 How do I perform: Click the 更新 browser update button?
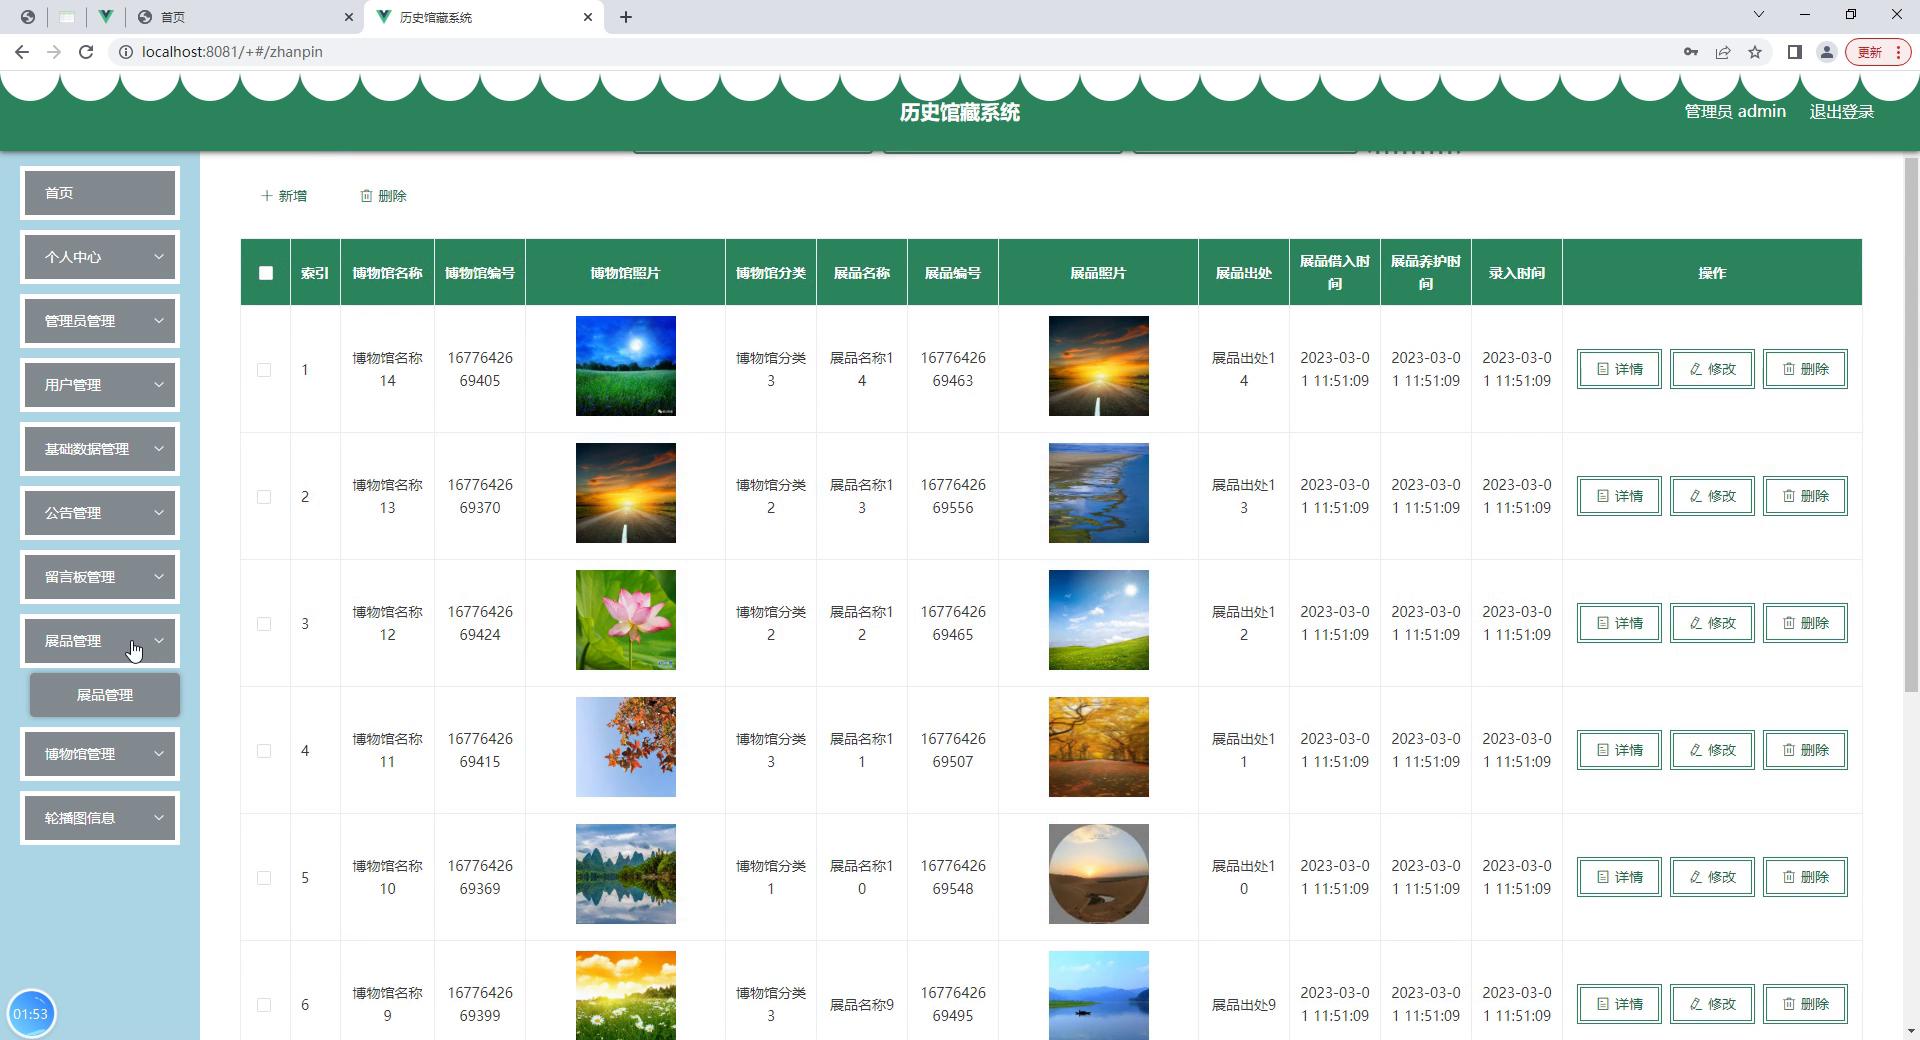tap(1878, 52)
